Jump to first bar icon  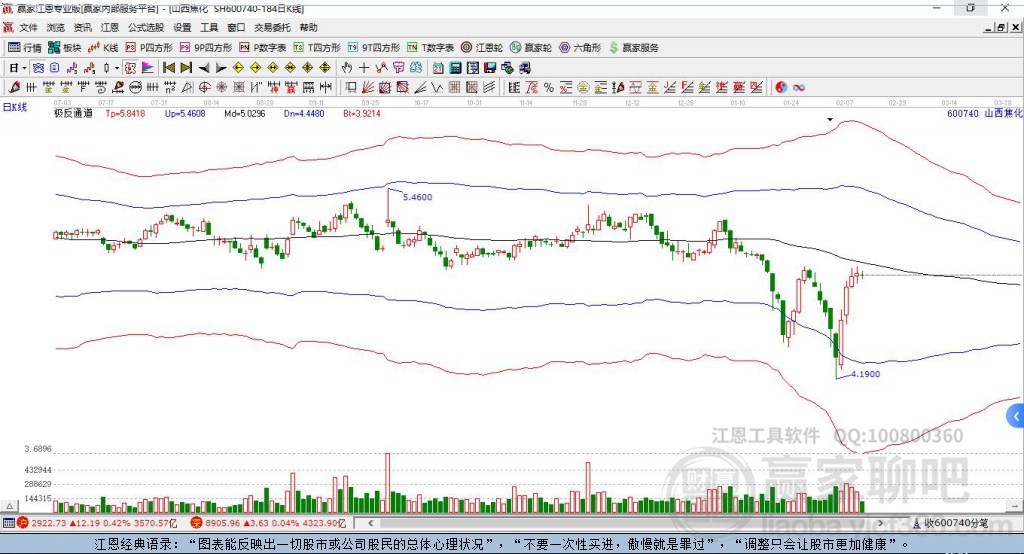168,68
